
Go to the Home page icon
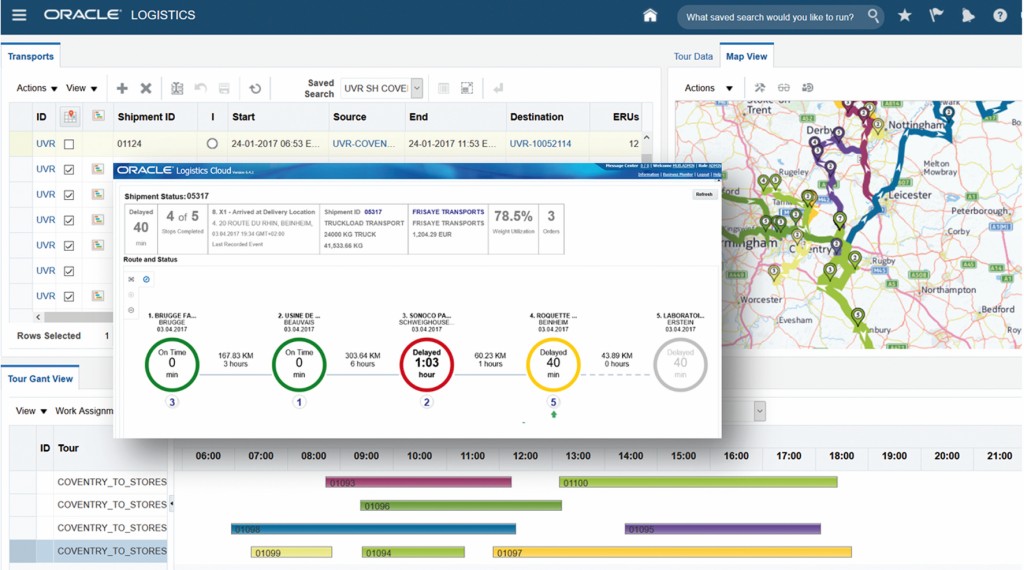[650, 16]
